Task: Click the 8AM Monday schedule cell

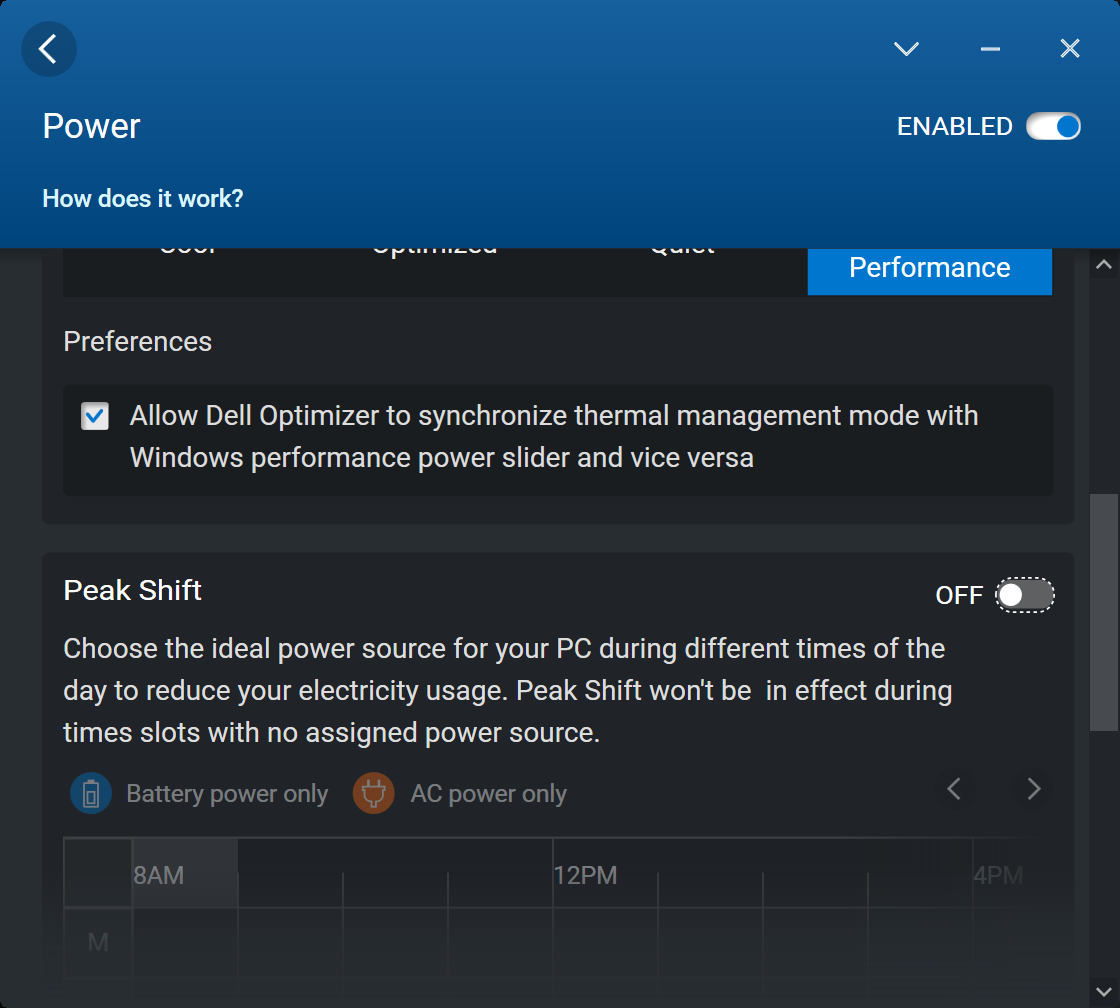Action: point(184,942)
